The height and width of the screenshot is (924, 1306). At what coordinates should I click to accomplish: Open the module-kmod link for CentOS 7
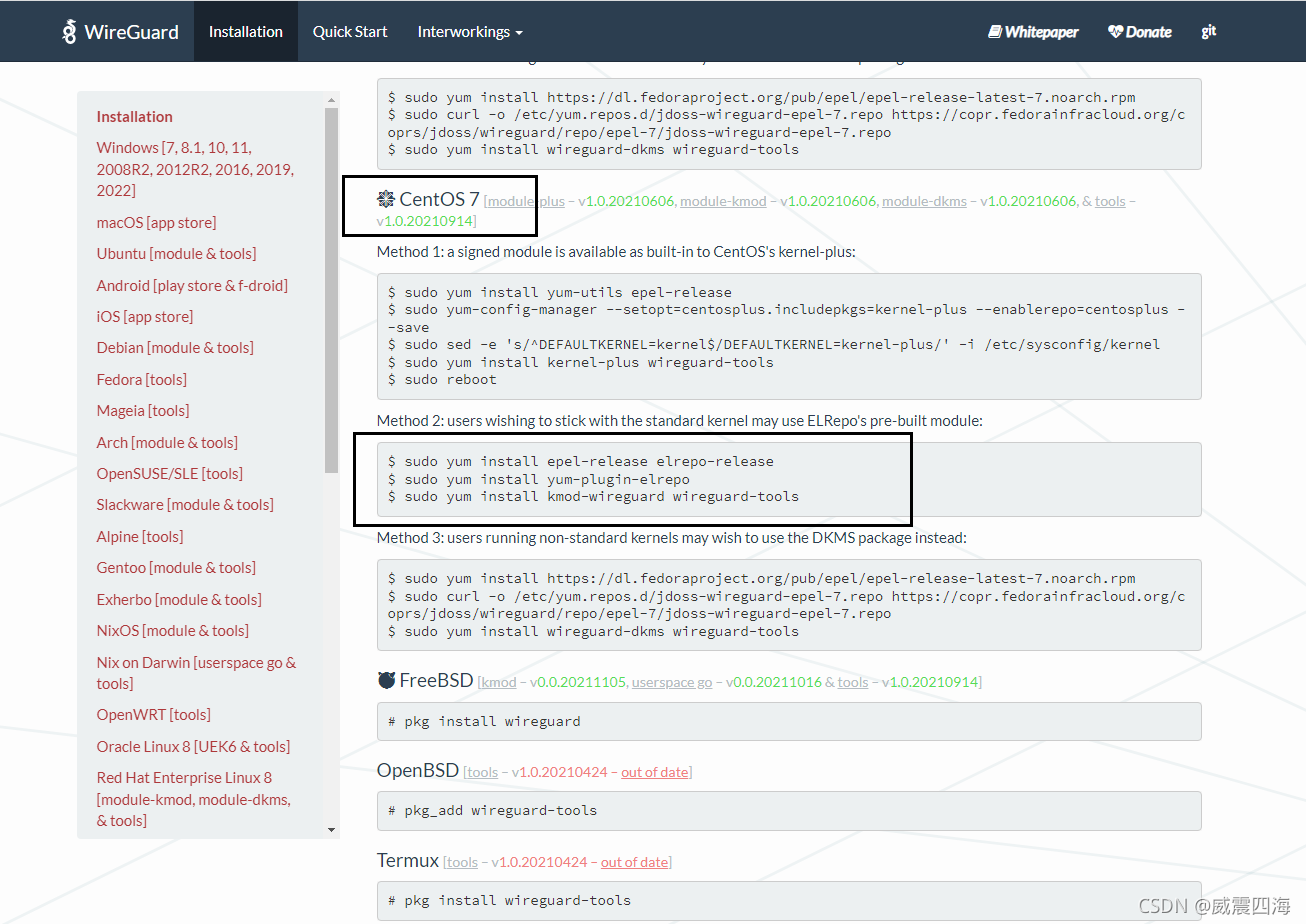click(723, 200)
